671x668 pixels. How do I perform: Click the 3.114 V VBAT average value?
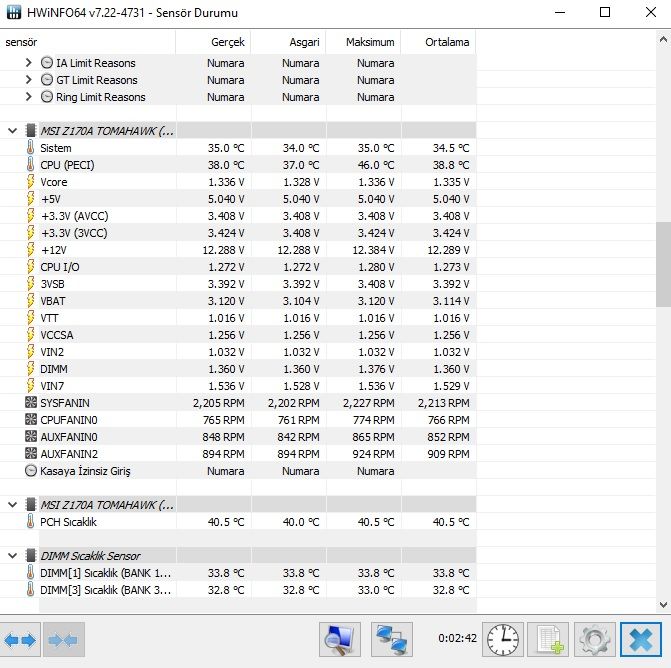pyautogui.click(x=451, y=301)
